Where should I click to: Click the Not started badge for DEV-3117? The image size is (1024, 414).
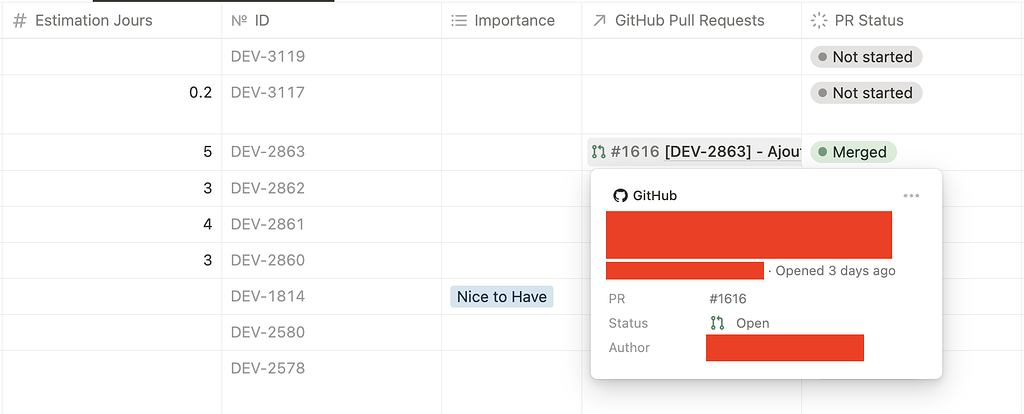click(866, 93)
